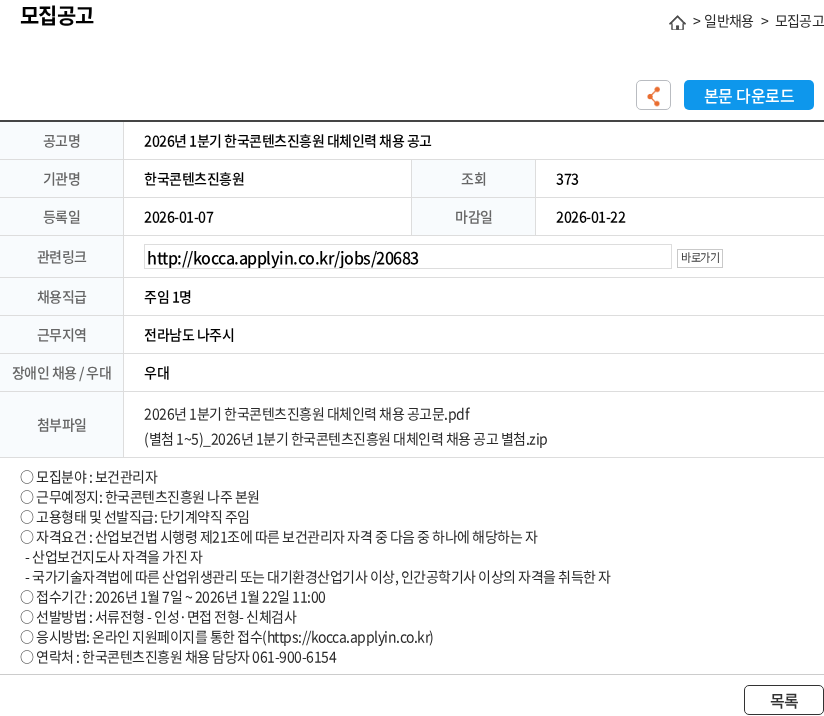824x716 pixels.
Task: Click the 관련링크 header cell
Action: (61, 257)
